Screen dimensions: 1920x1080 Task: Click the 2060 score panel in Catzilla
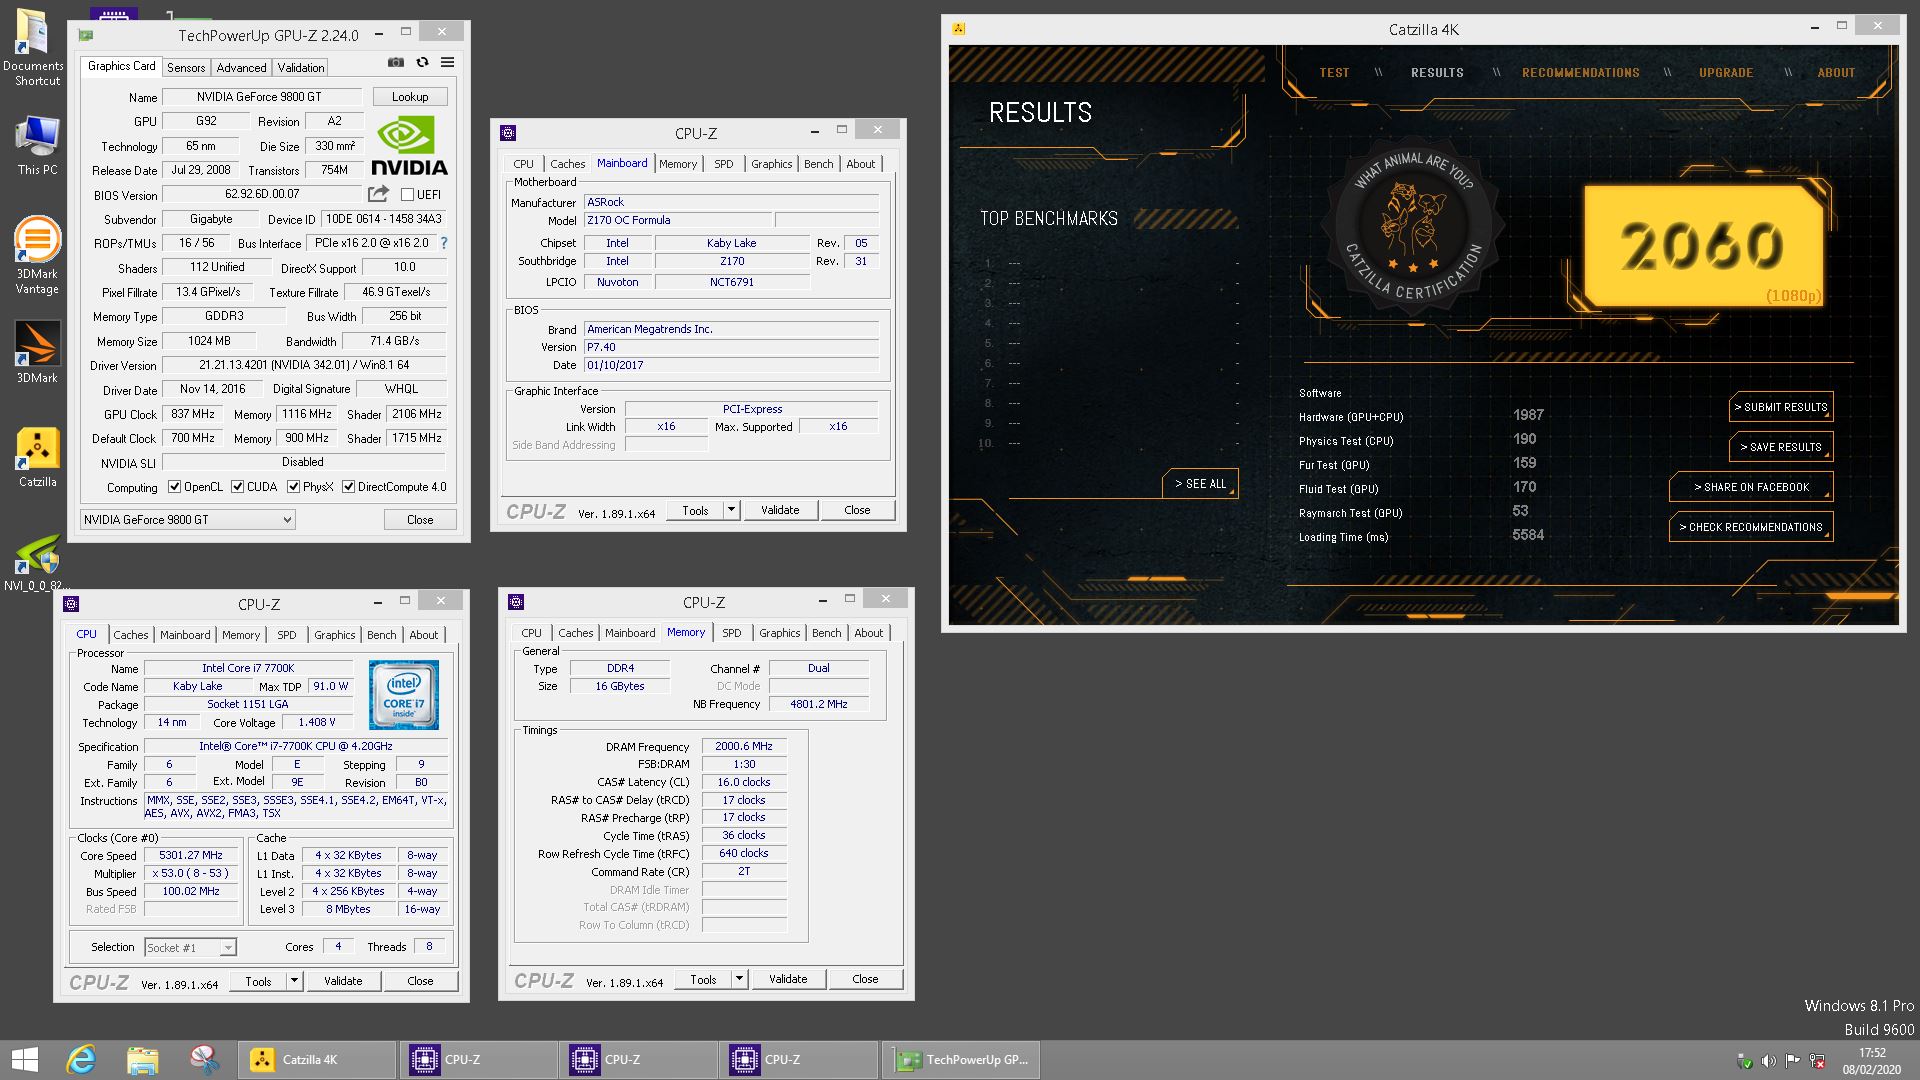(1703, 246)
